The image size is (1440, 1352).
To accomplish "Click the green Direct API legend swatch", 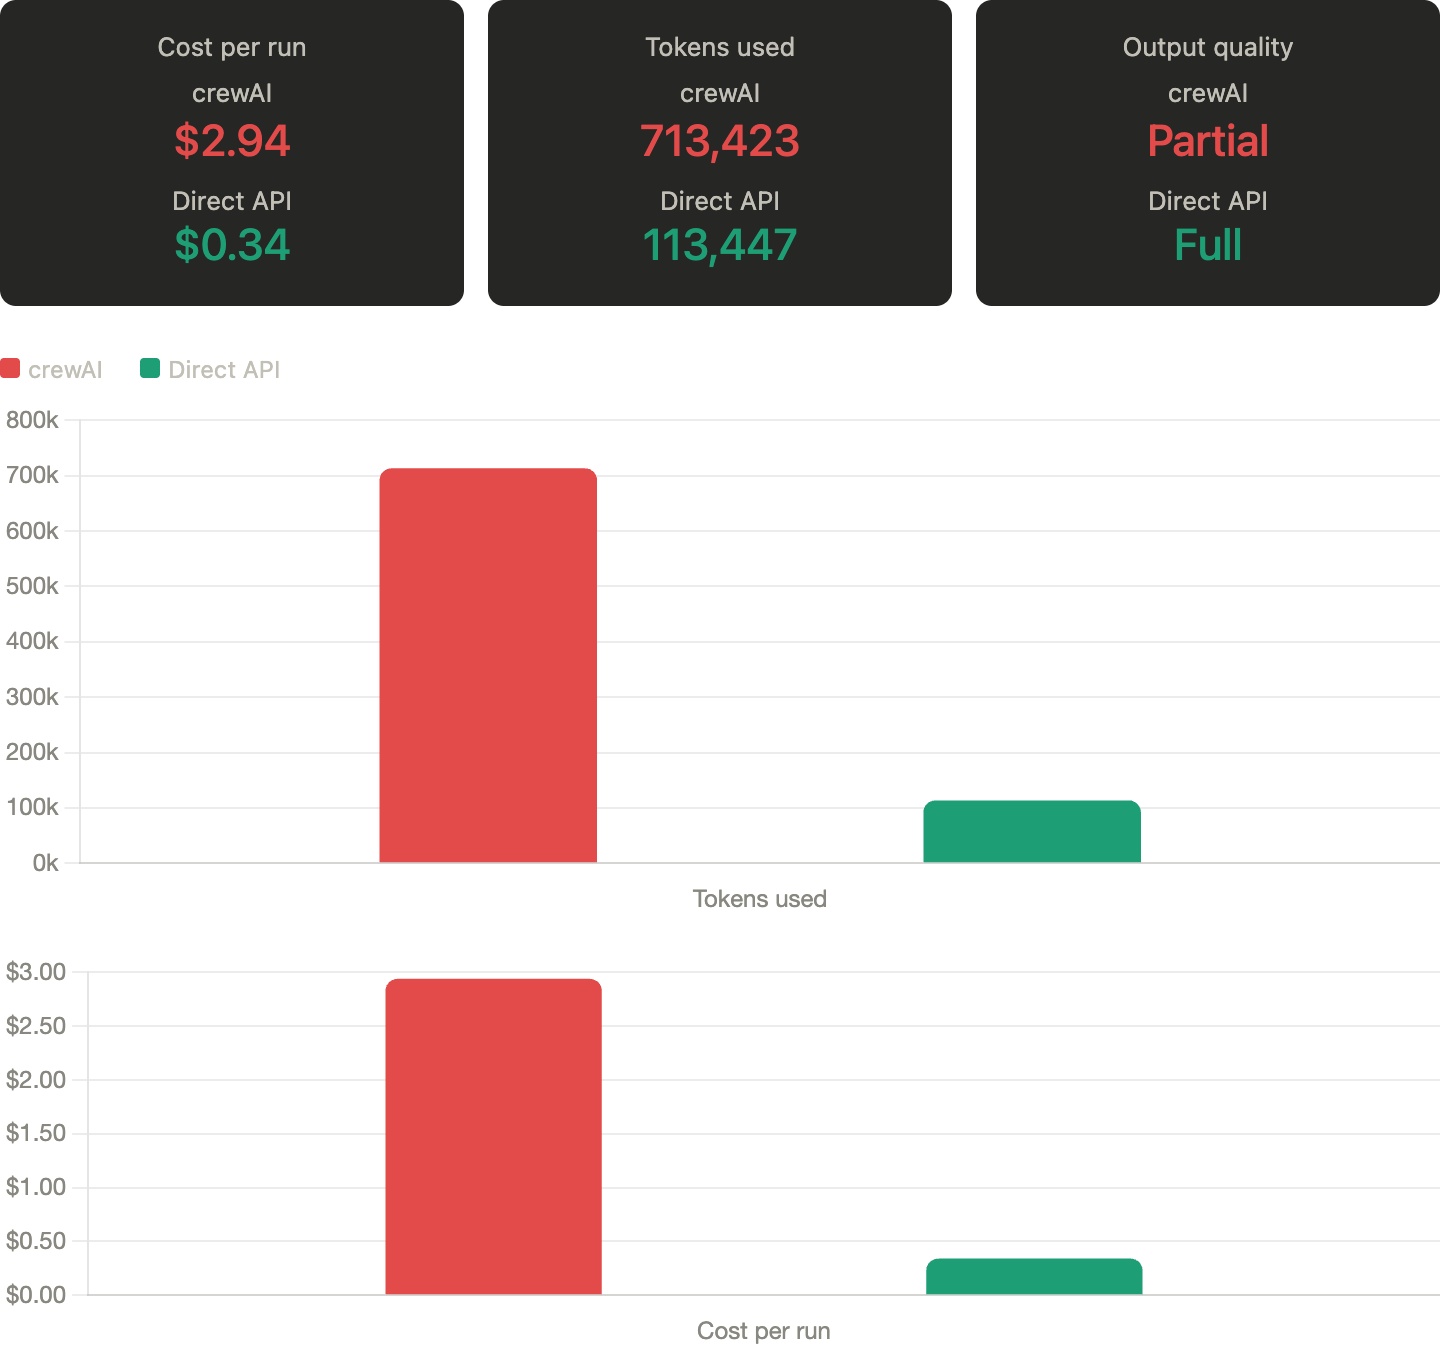I will click(x=150, y=369).
